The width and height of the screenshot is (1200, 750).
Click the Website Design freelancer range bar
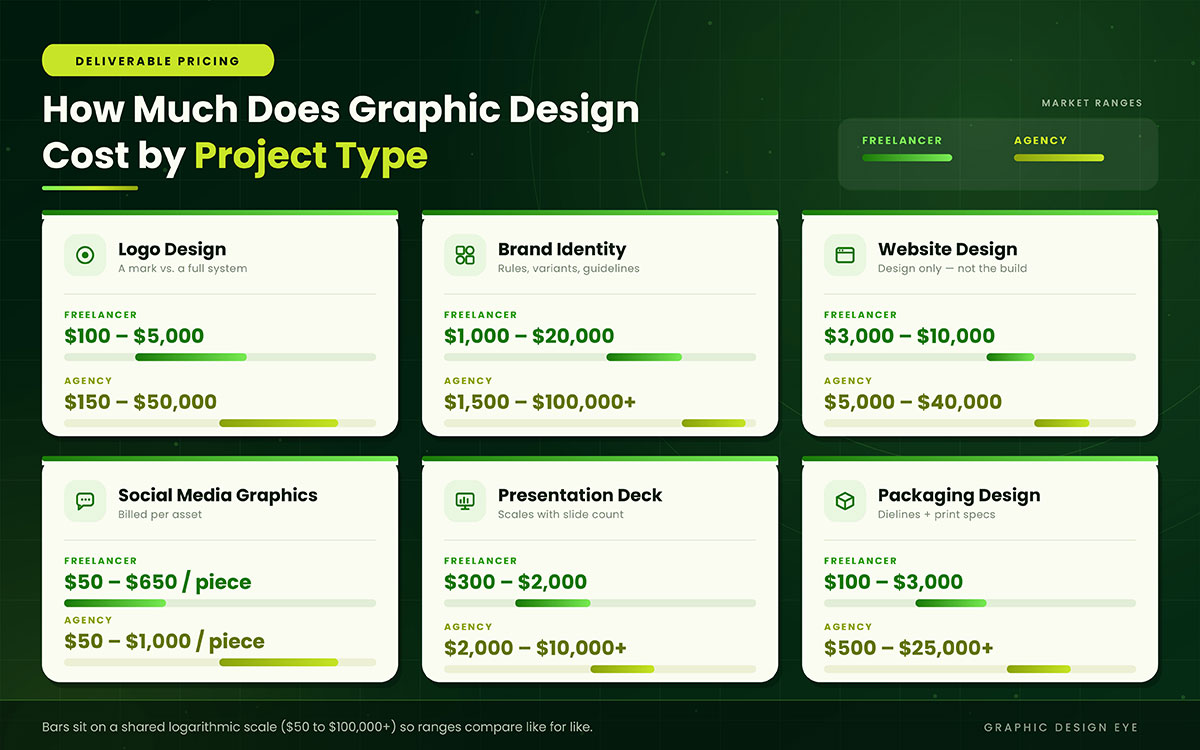point(1010,357)
